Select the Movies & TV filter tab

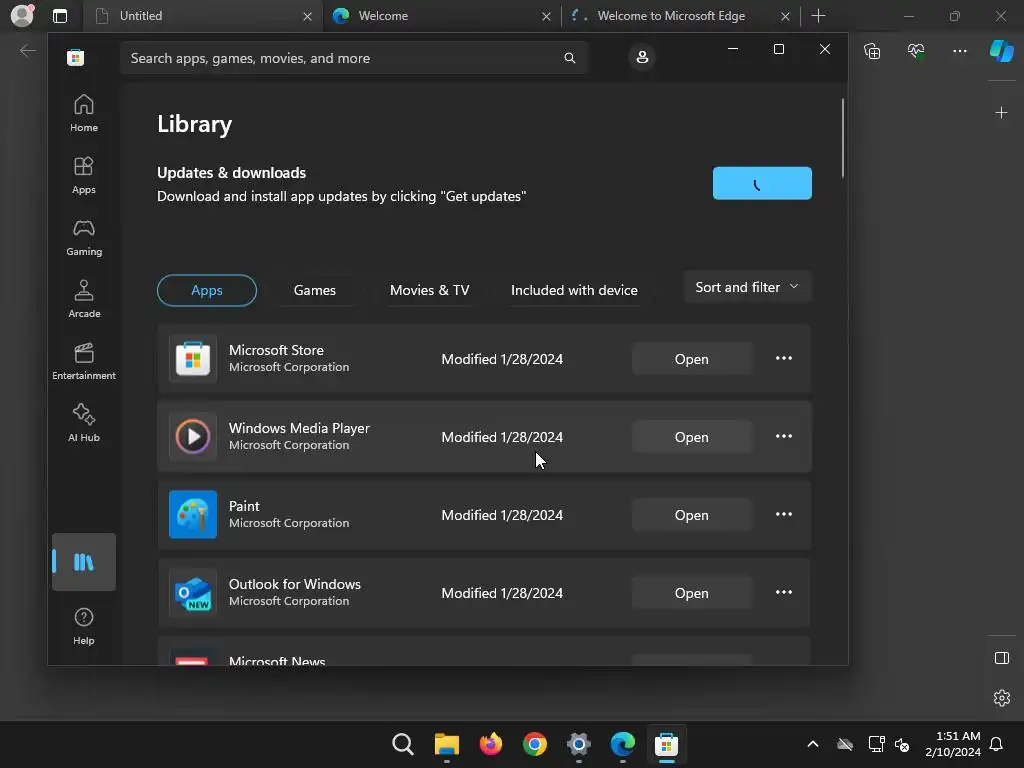429,290
